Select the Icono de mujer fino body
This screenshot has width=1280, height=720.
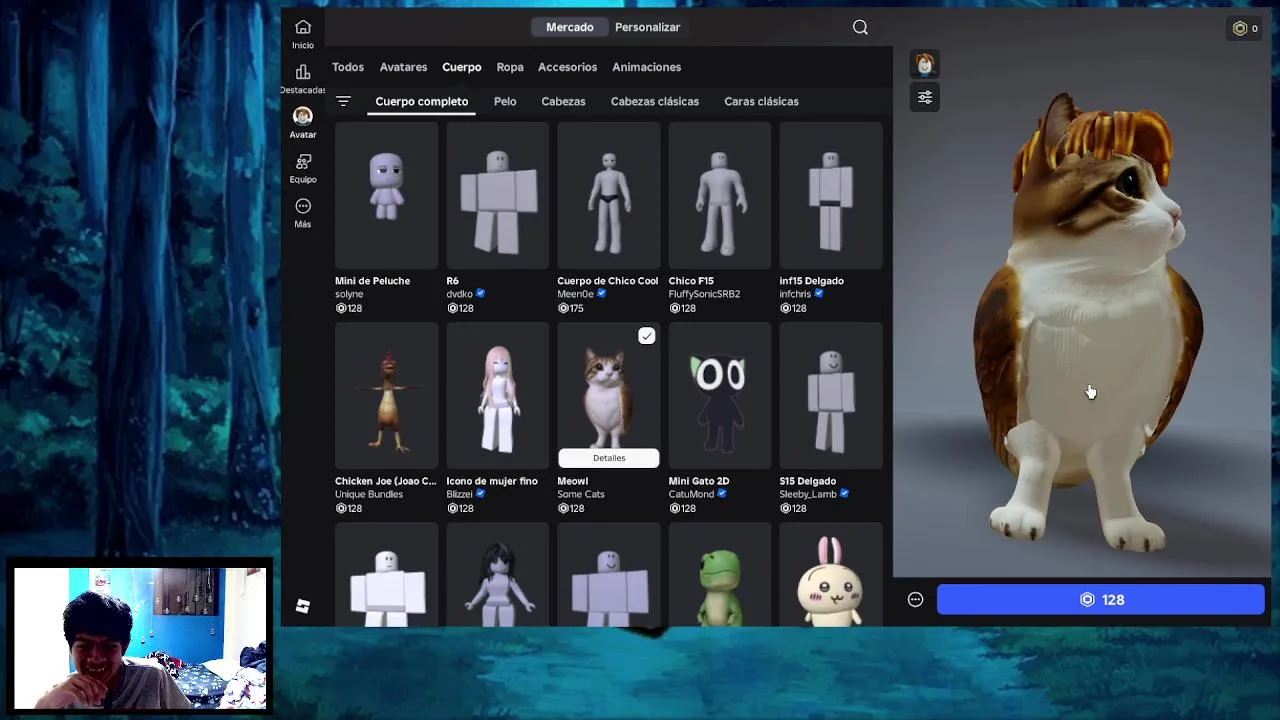click(x=498, y=396)
